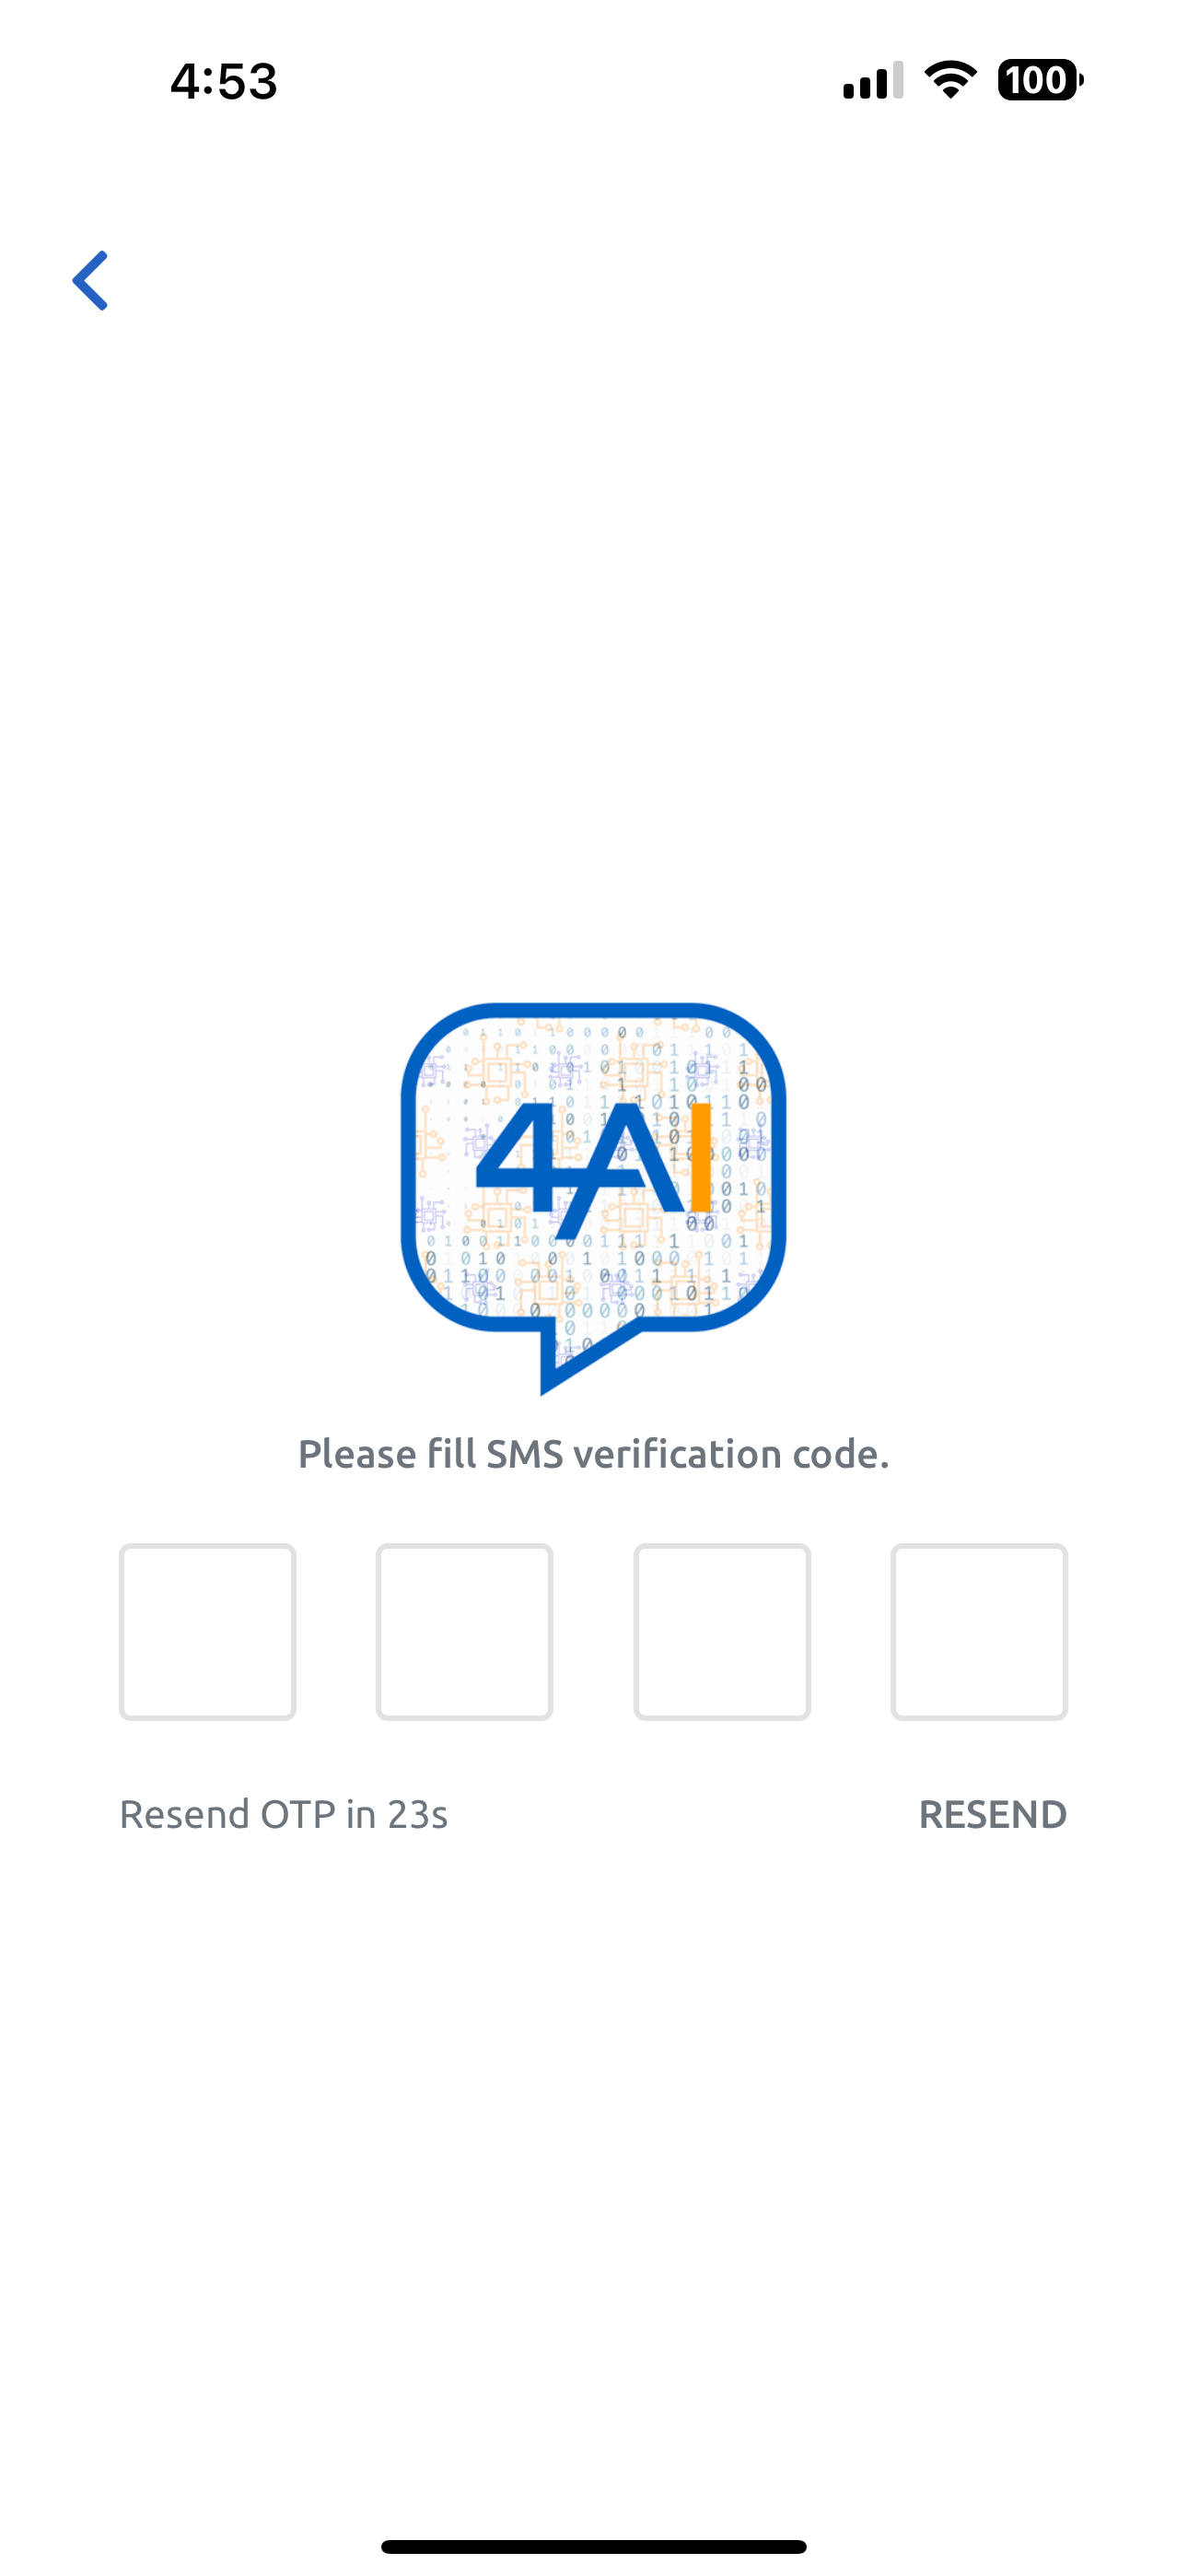Tap the RESEND button
This screenshot has width=1188, height=2576.
(x=993, y=1814)
